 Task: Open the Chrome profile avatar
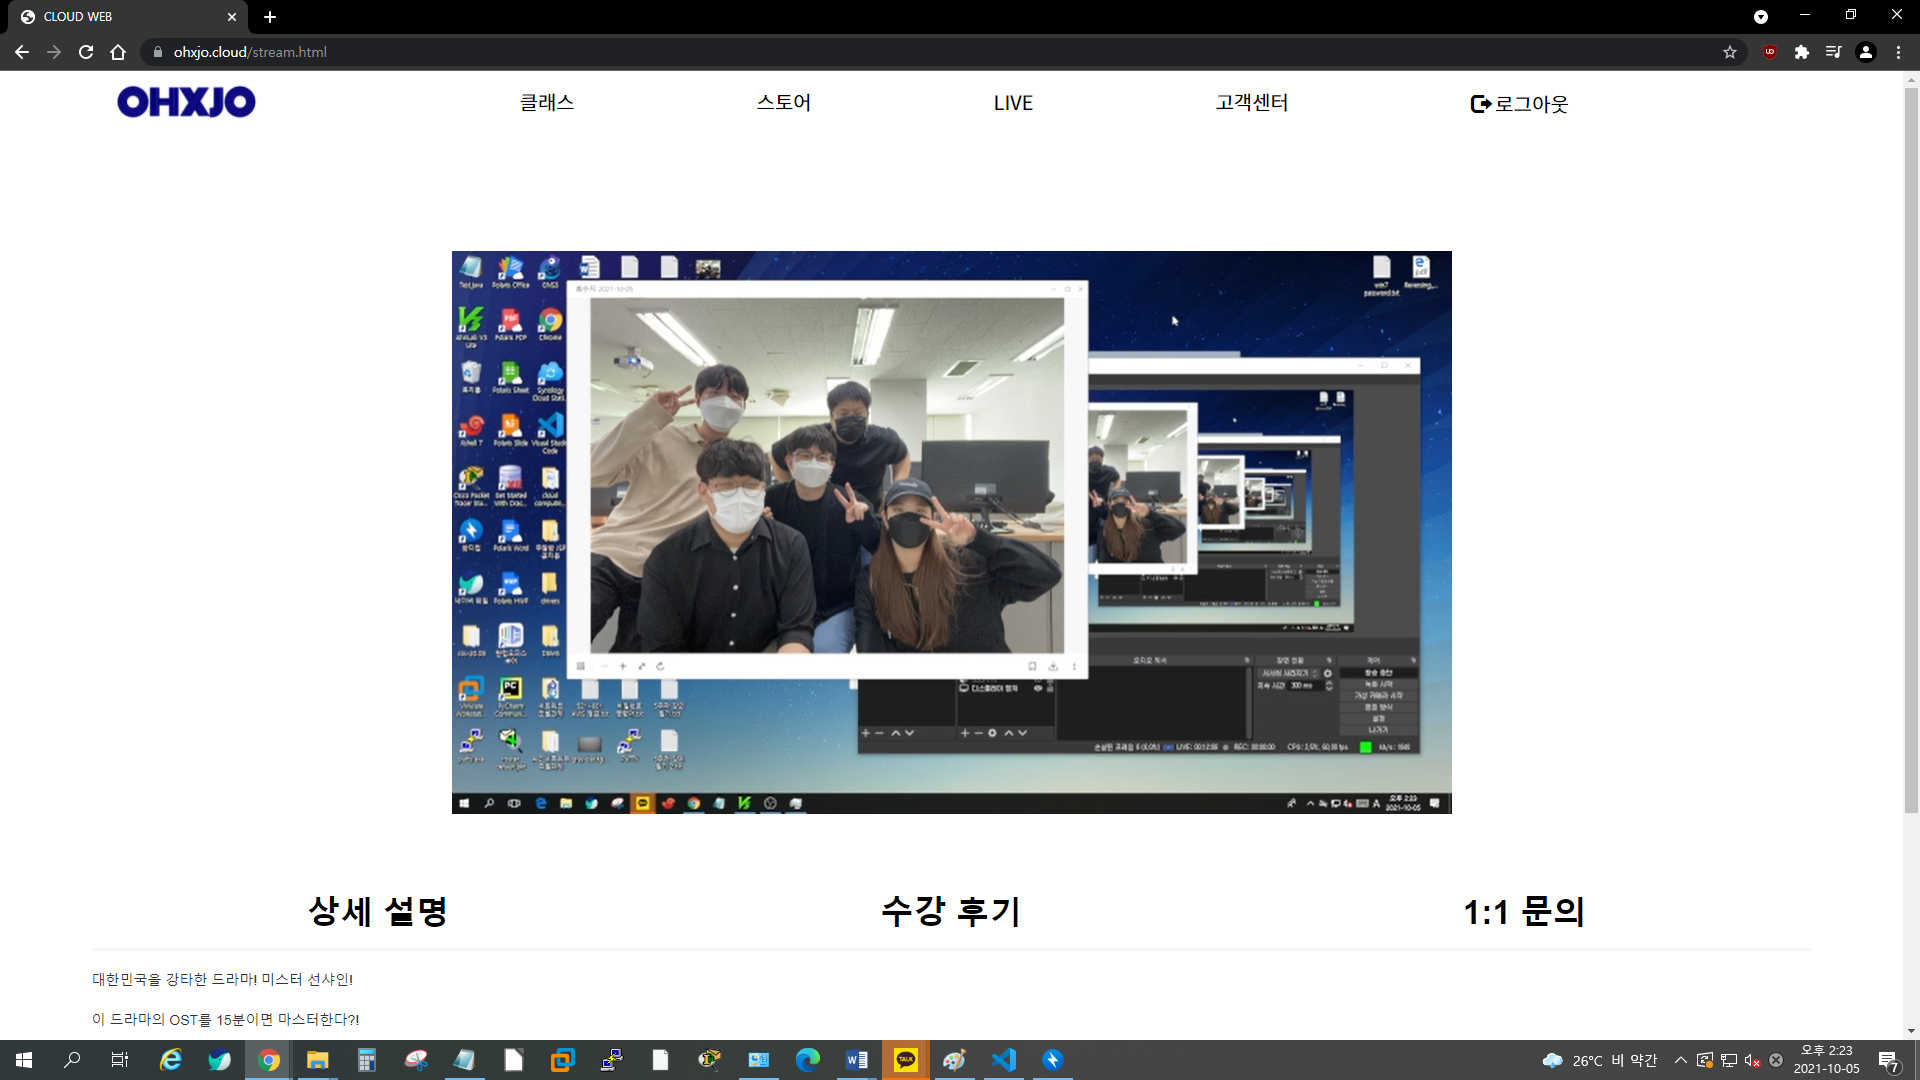click(x=1866, y=52)
